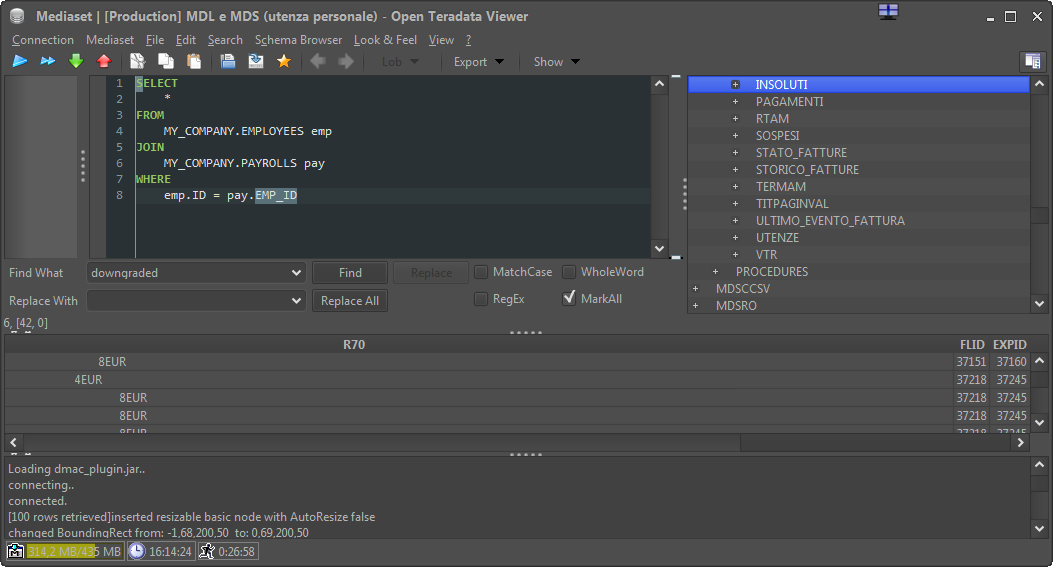Open the Connection menu
This screenshot has width=1053, height=567.
(43, 40)
